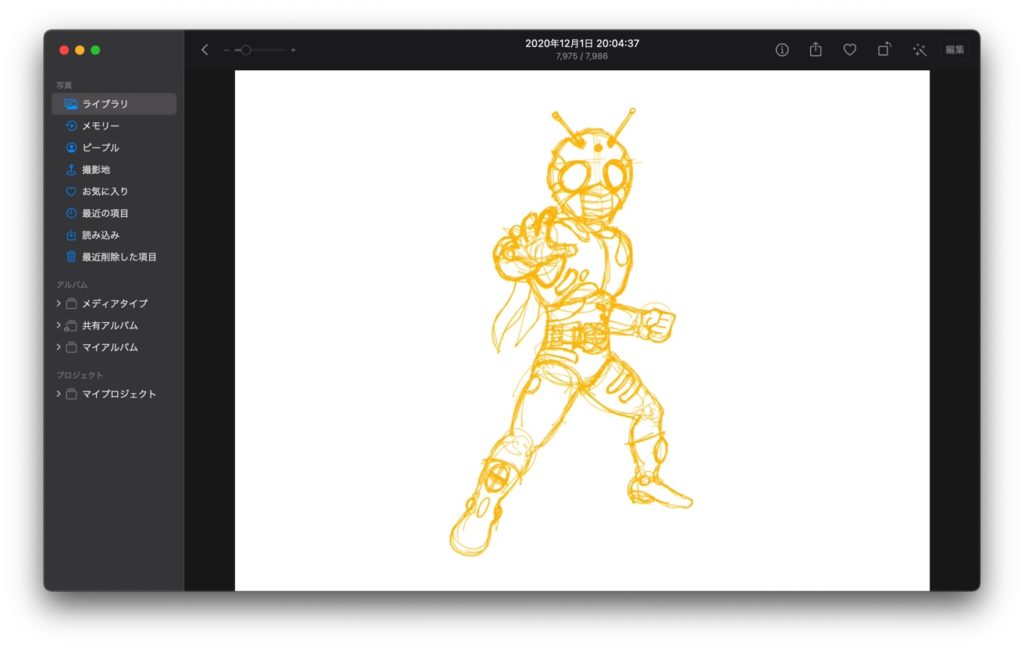Screen dimensions: 1024x649
Task: Click the zoom in plus icon
Action: coord(293,50)
